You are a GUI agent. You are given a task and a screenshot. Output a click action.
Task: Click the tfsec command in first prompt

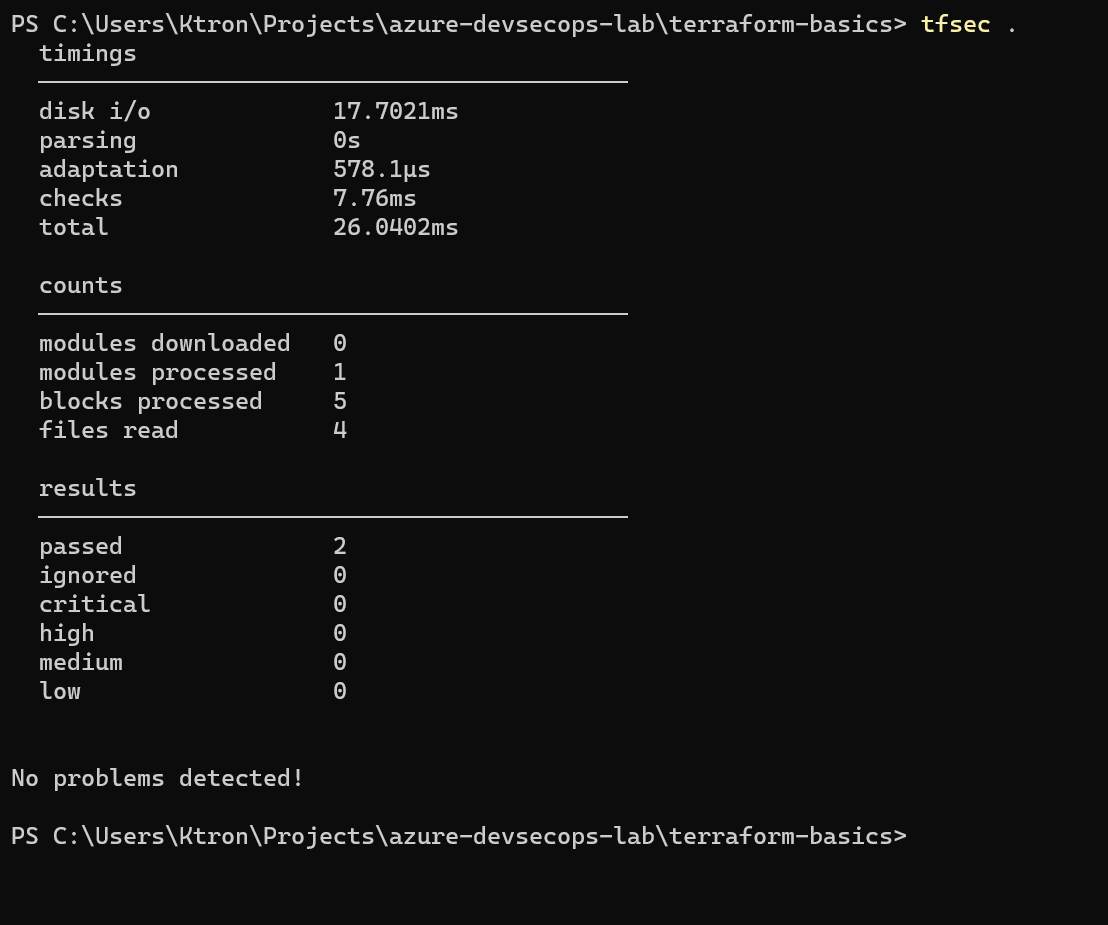(955, 25)
